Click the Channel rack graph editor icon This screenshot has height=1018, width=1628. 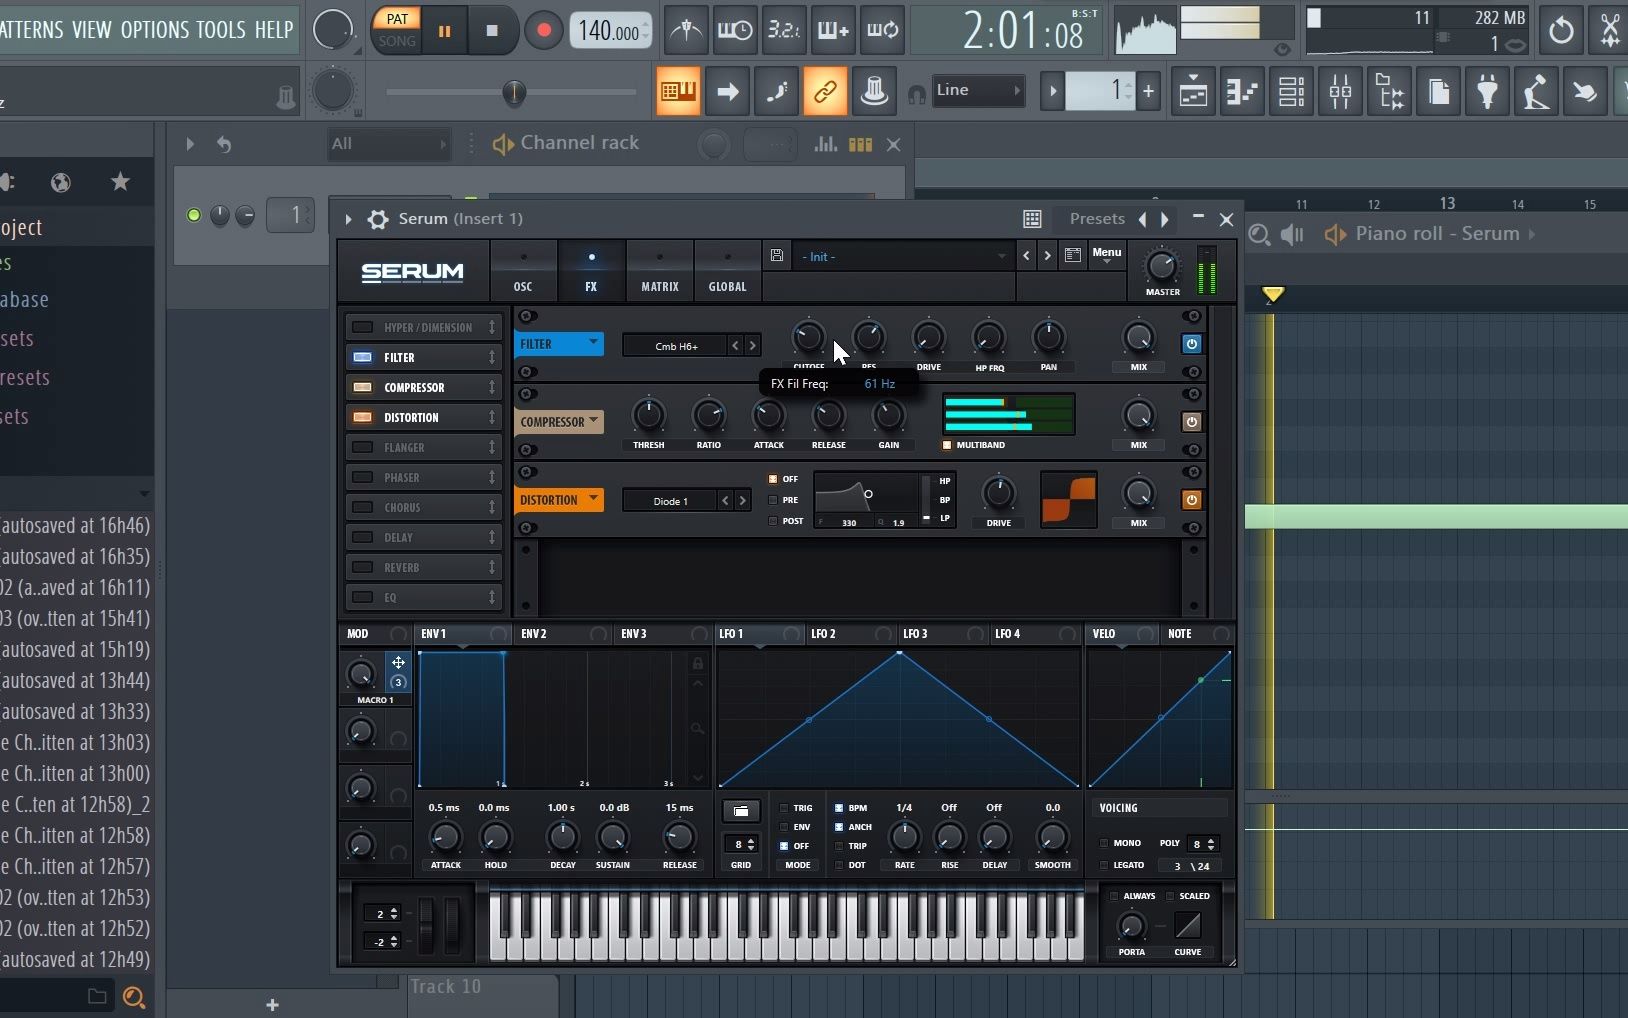pos(826,144)
